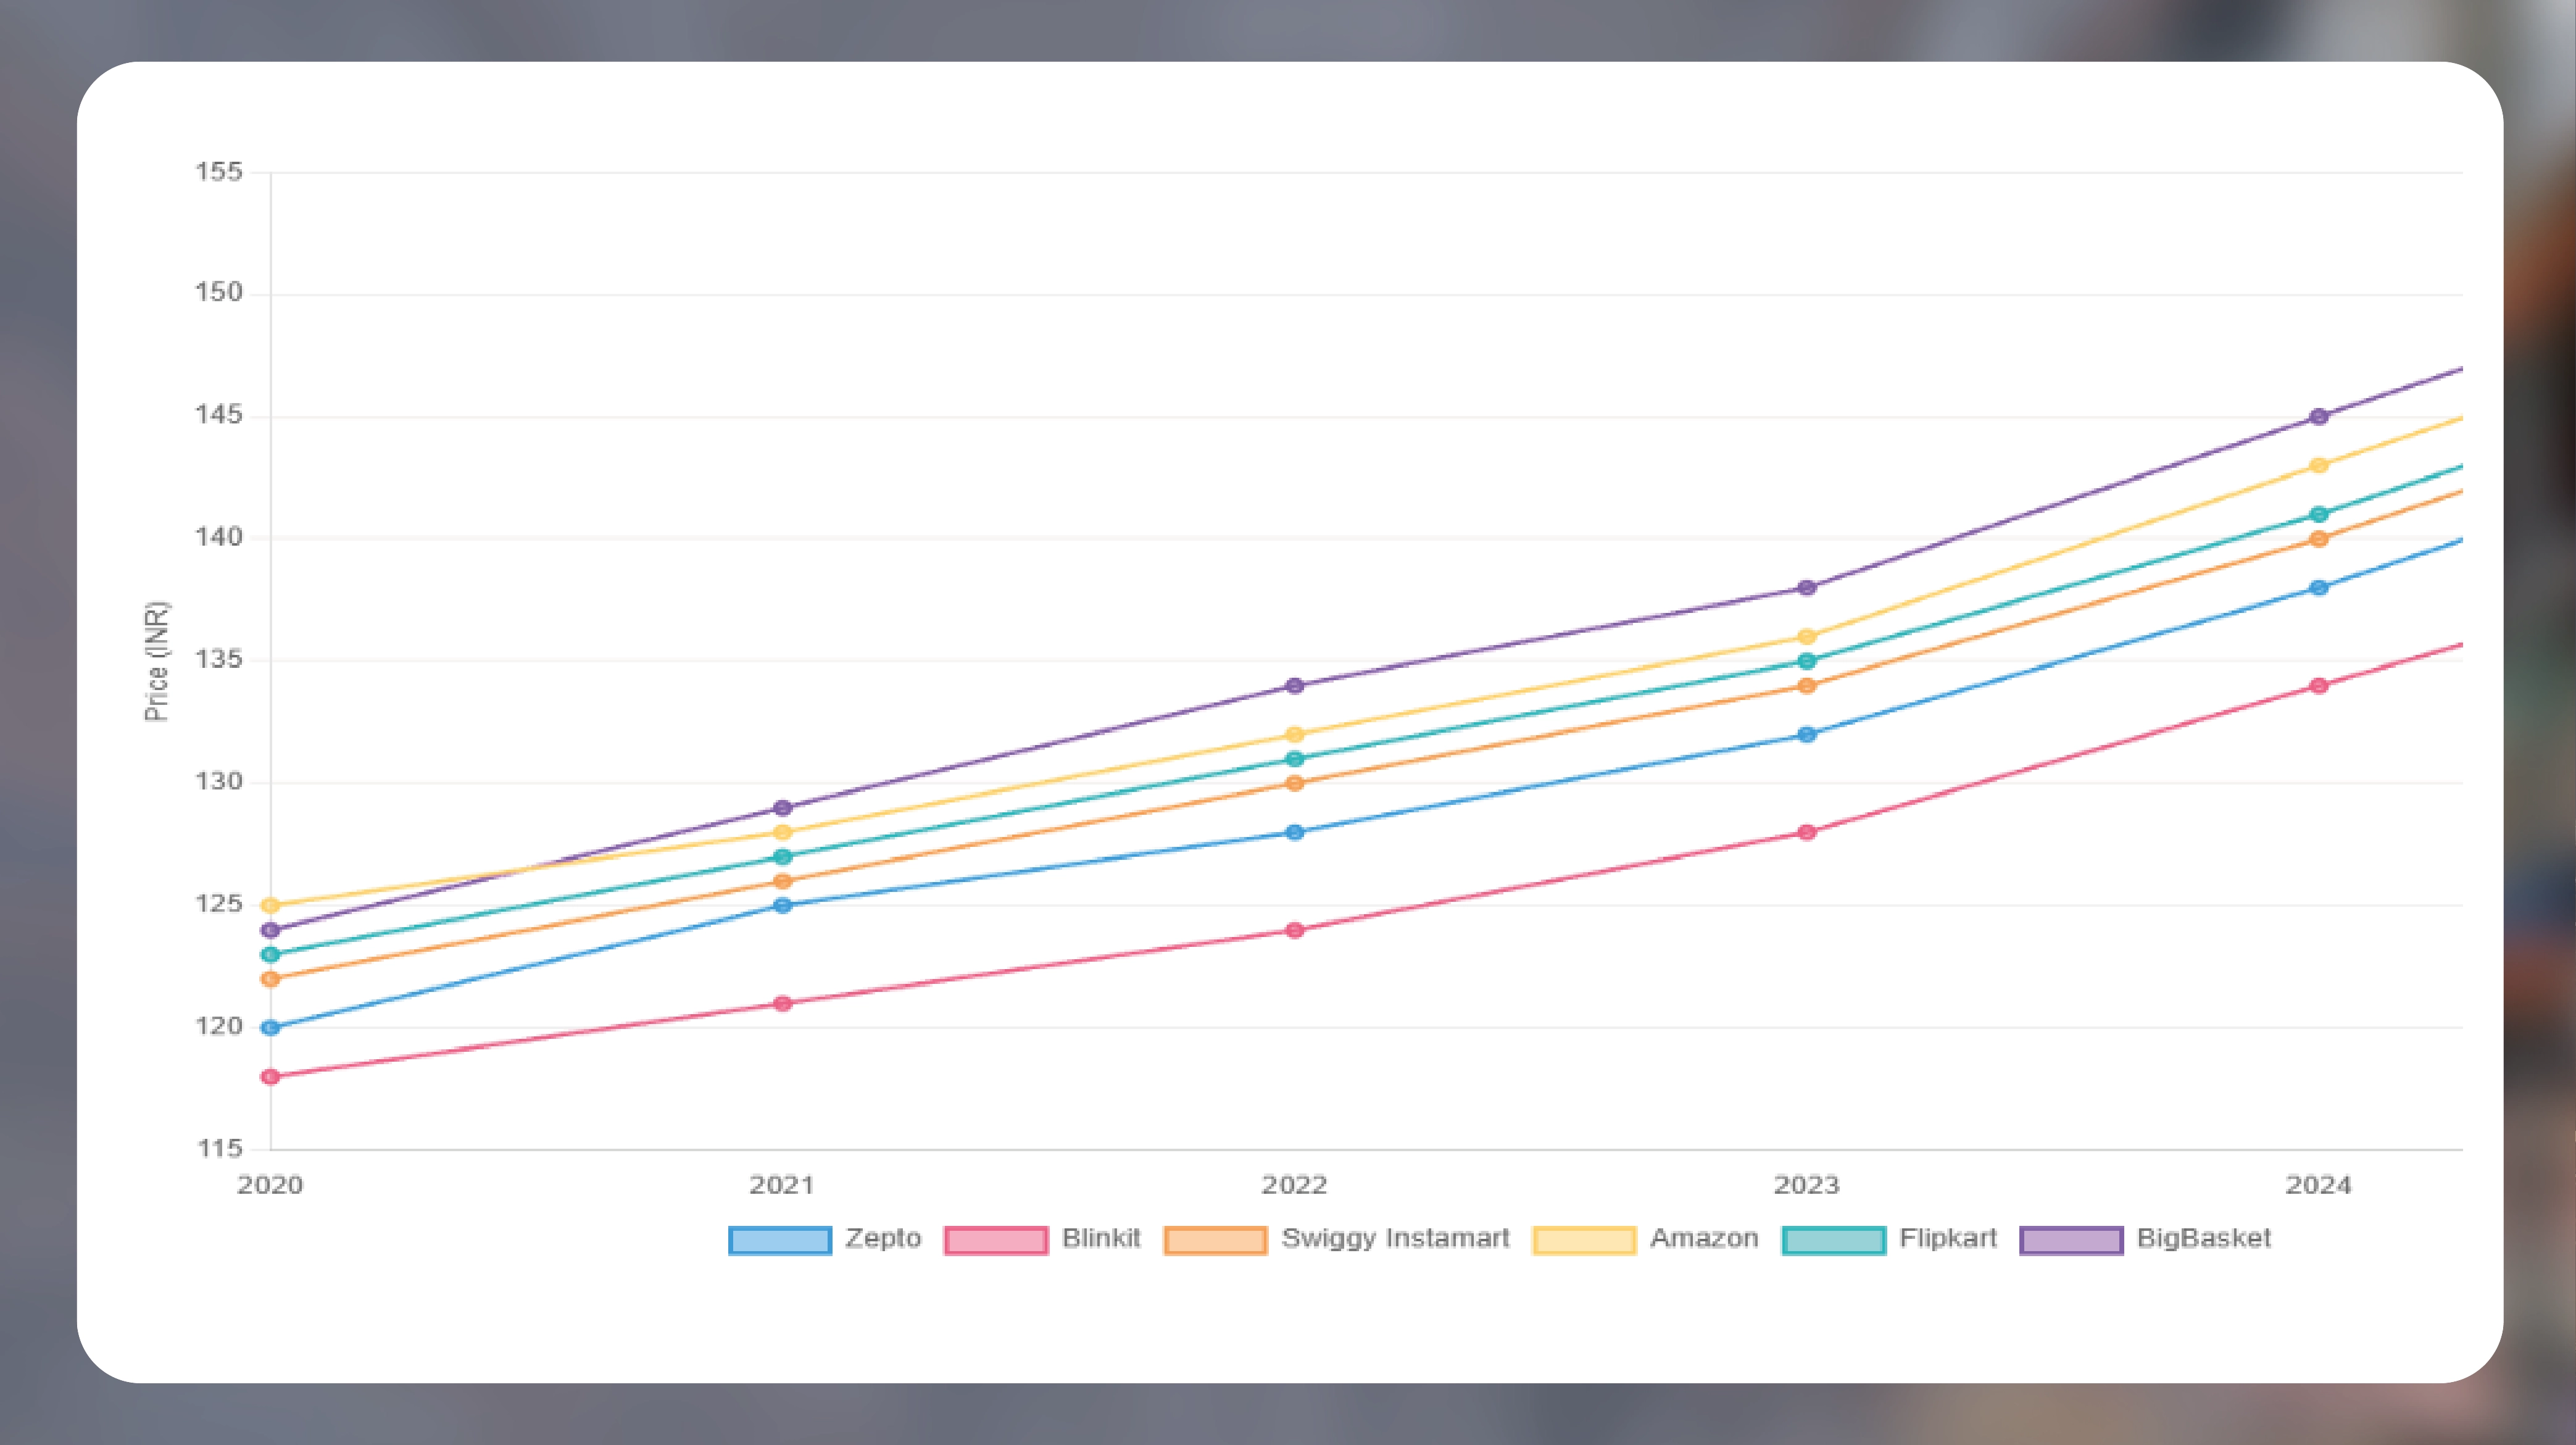
Task: Click the Price (INR) axis title
Action: pyautogui.click(x=157, y=661)
